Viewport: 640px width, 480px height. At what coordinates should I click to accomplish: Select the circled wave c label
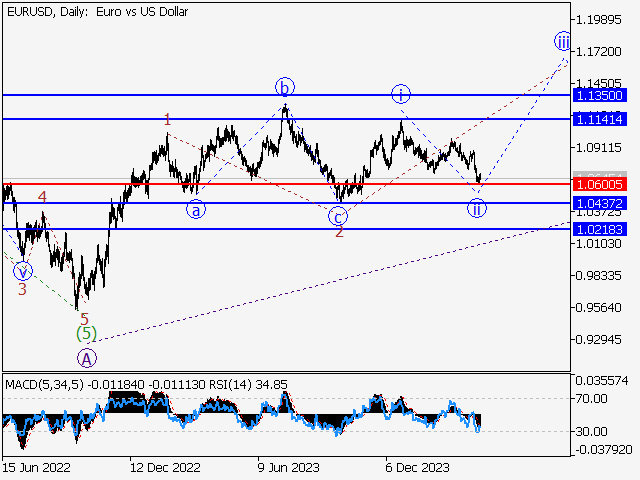(338, 217)
